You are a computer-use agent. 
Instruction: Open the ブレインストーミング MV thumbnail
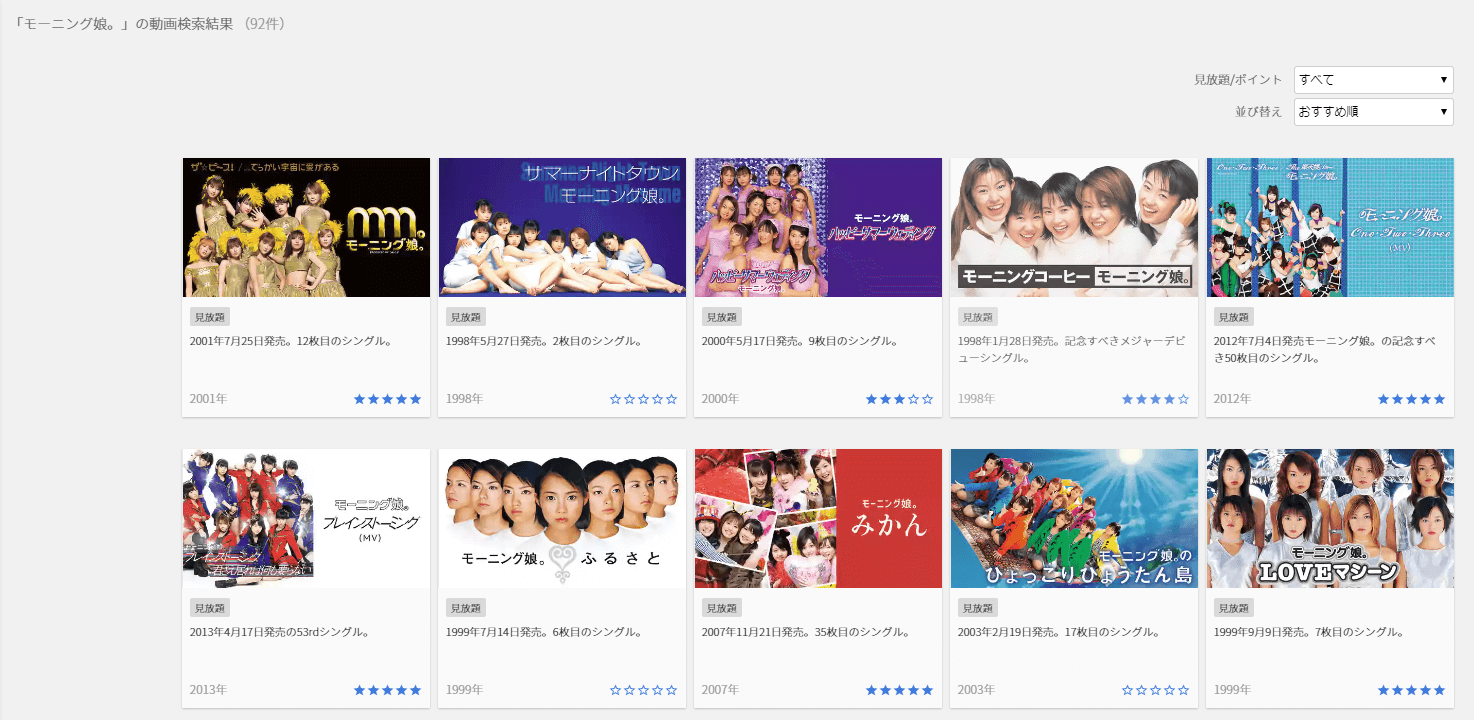[x=306, y=518]
